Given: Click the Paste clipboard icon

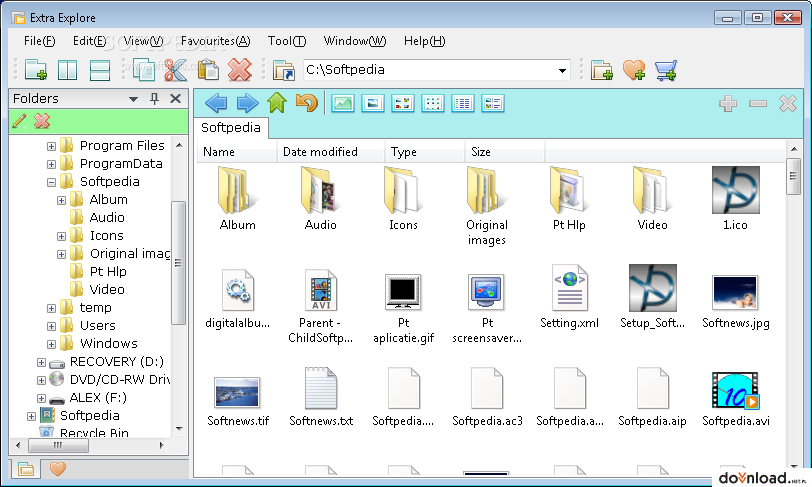Looking at the screenshot, I should pyautogui.click(x=208, y=70).
